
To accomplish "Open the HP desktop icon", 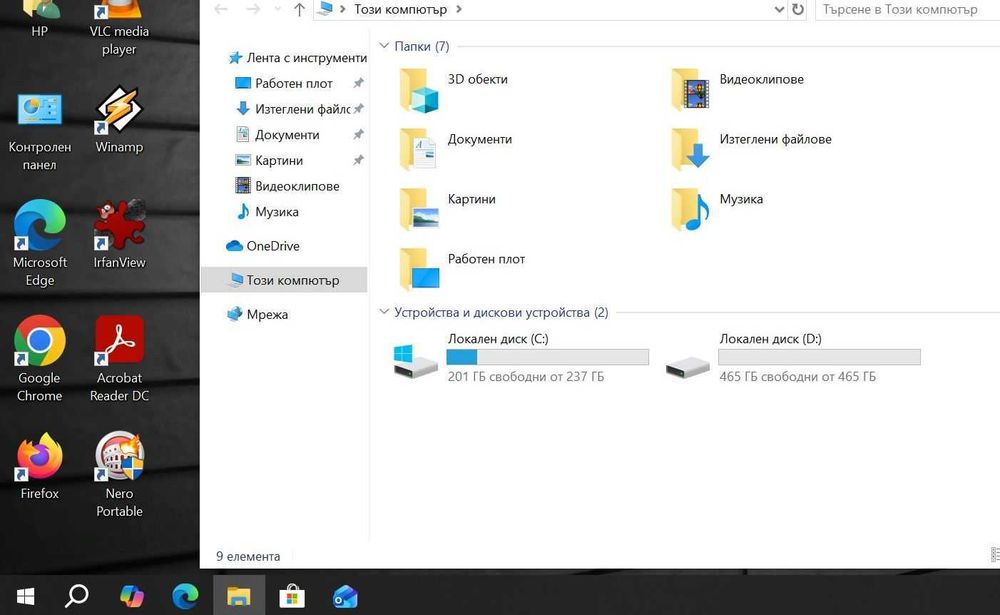I will [x=40, y=20].
